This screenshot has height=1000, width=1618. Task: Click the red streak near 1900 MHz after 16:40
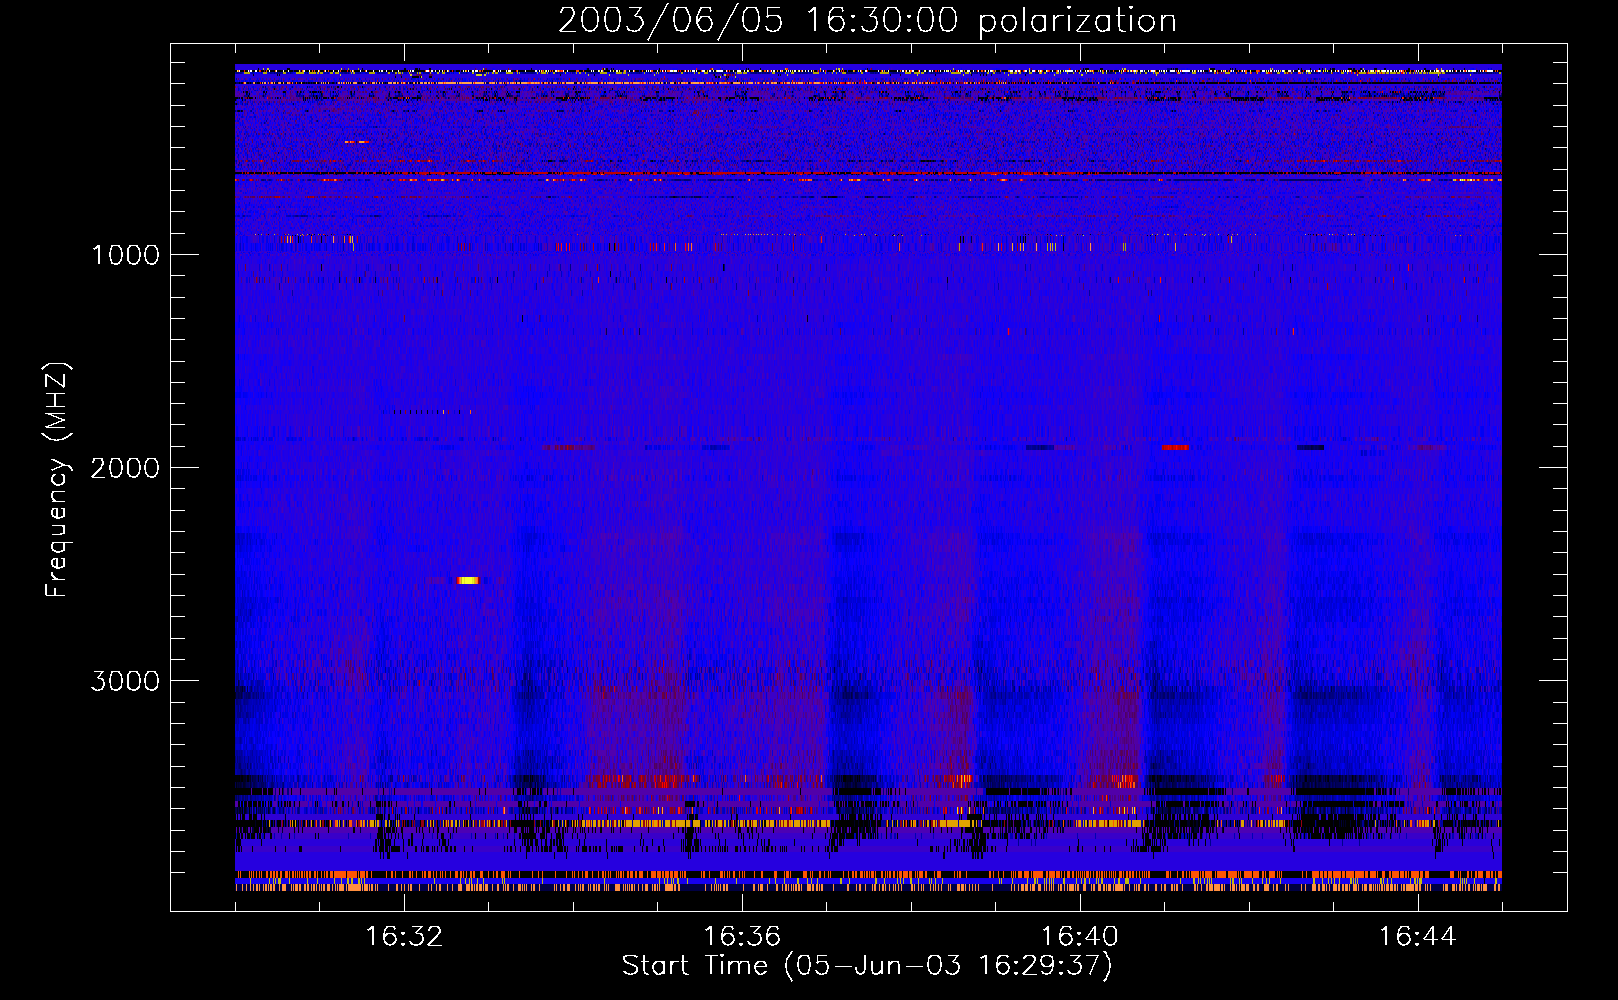(1176, 447)
